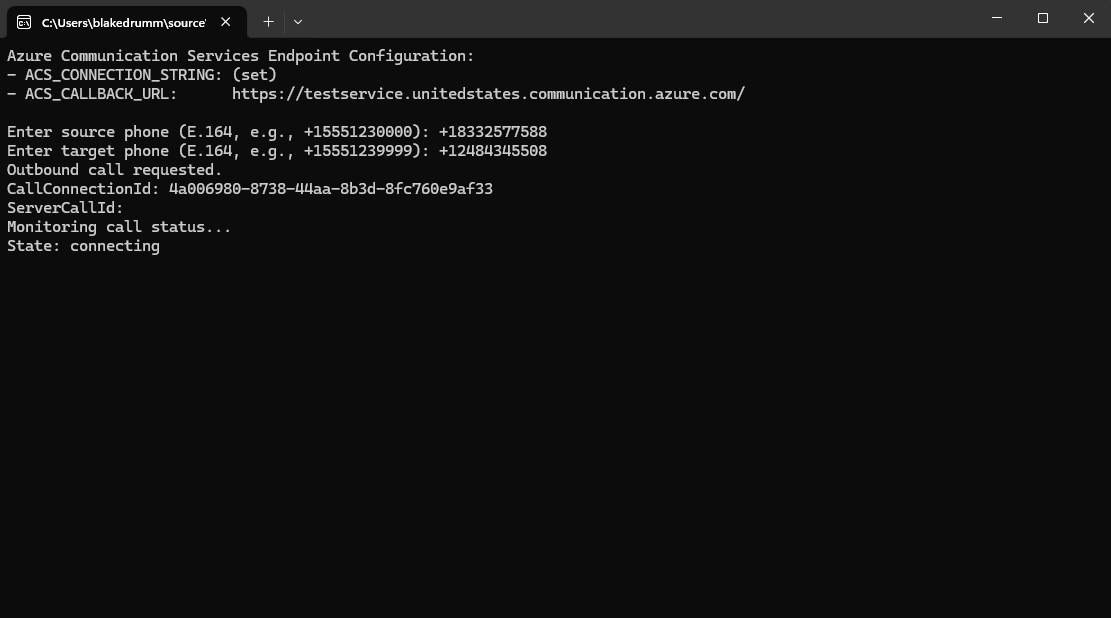
Task: Open the testservice.unitedstates.communication.azure.com URL
Action: coord(488,94)
